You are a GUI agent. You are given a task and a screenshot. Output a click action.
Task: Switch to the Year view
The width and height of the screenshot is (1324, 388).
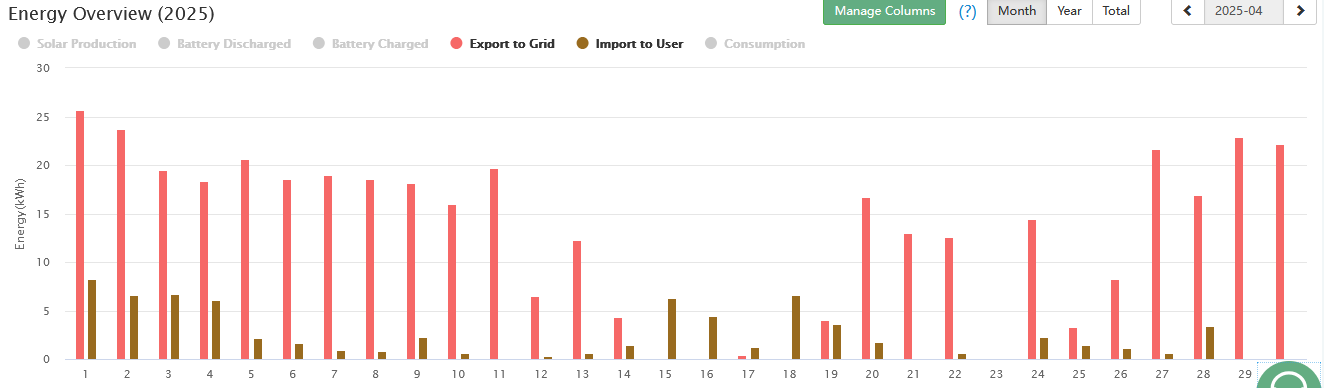1069,11
